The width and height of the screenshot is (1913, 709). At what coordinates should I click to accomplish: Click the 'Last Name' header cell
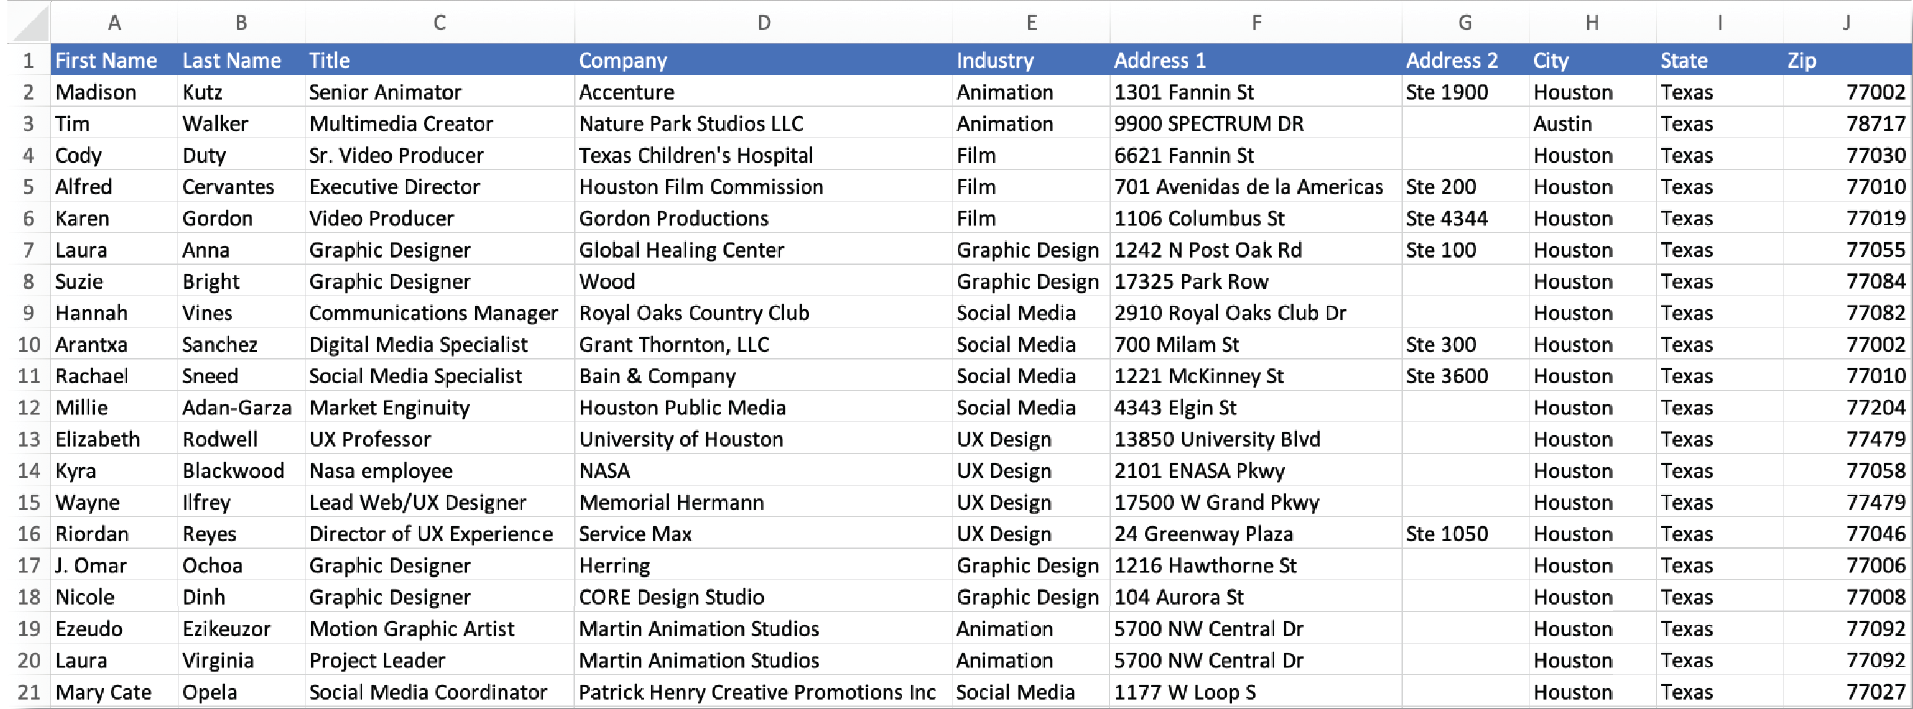(241, 60)
